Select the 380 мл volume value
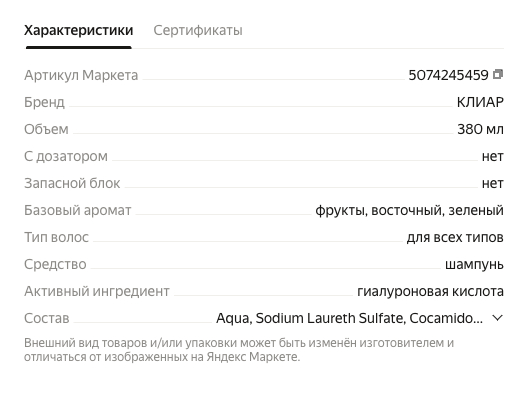 click(x=480, y=129)
